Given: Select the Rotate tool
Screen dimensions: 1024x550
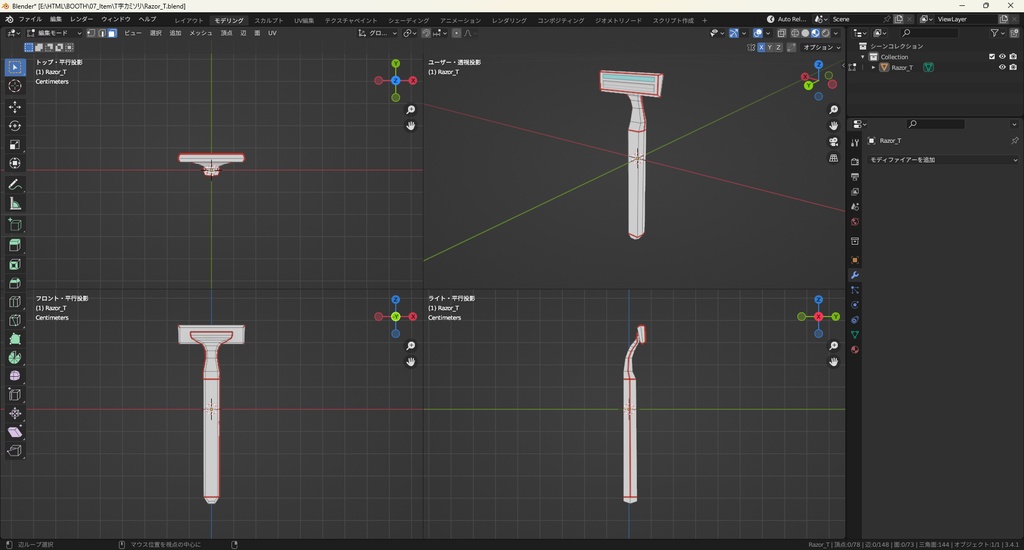Looking at the screenshot, I should [15, 125].
